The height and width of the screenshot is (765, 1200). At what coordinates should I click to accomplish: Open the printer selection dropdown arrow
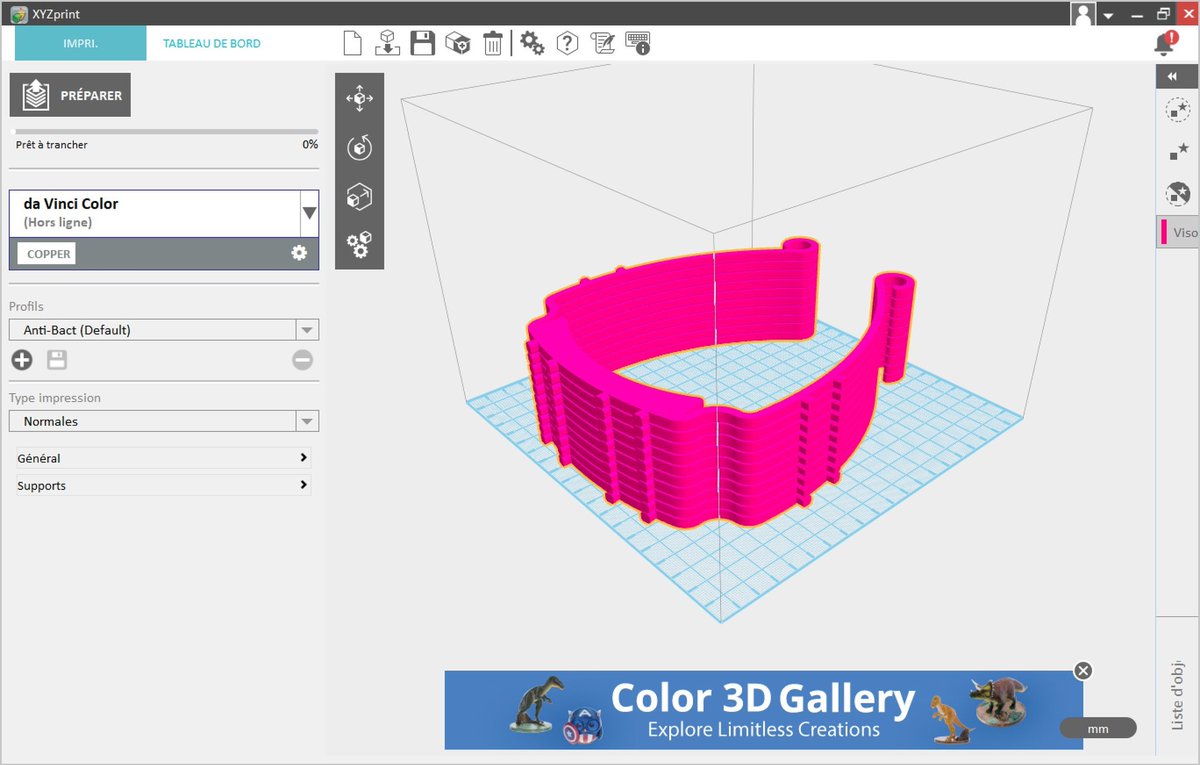(x=309, y=213)
